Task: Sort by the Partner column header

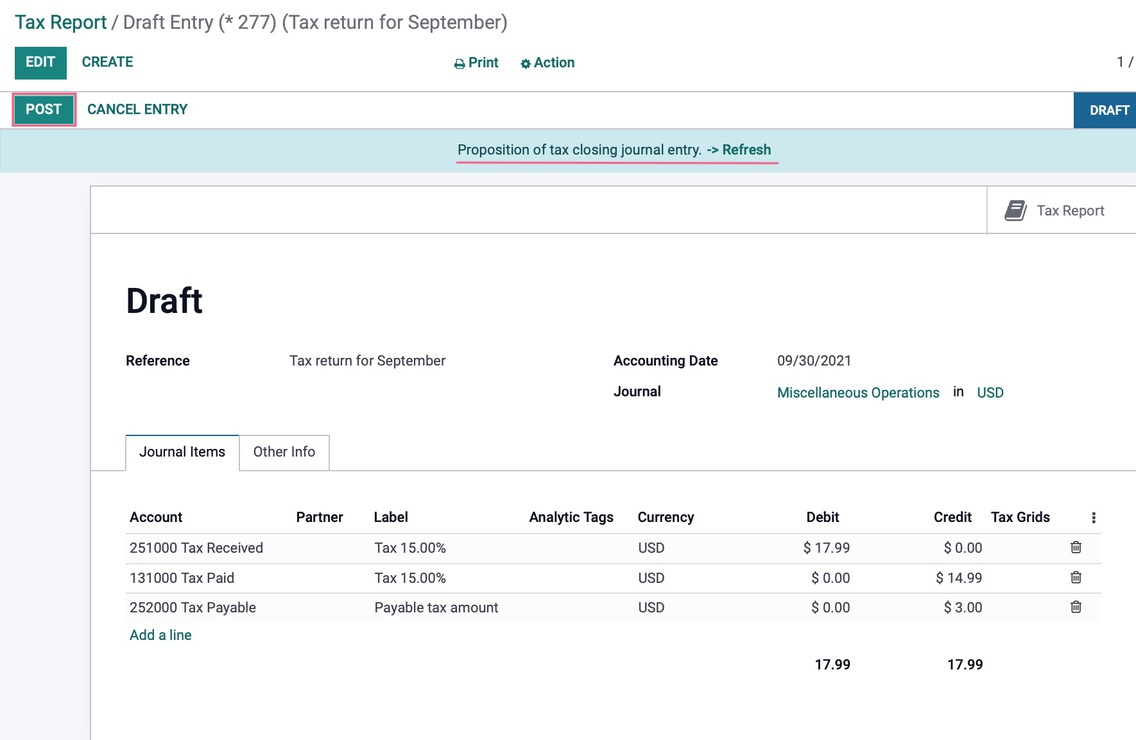Action: pos(320,517)
